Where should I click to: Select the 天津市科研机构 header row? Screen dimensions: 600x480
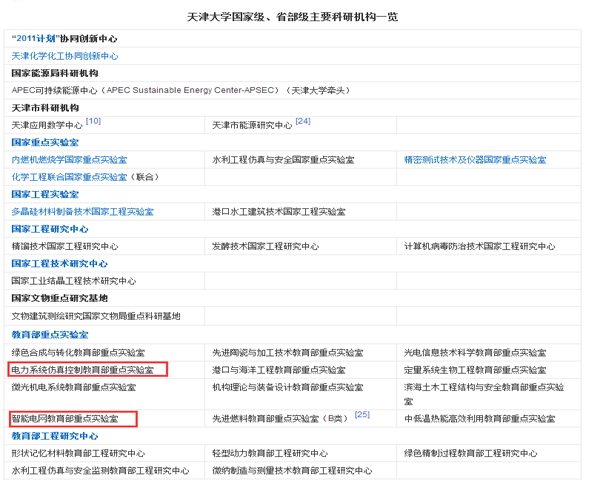pyautogui.click(x=293, y=108)
